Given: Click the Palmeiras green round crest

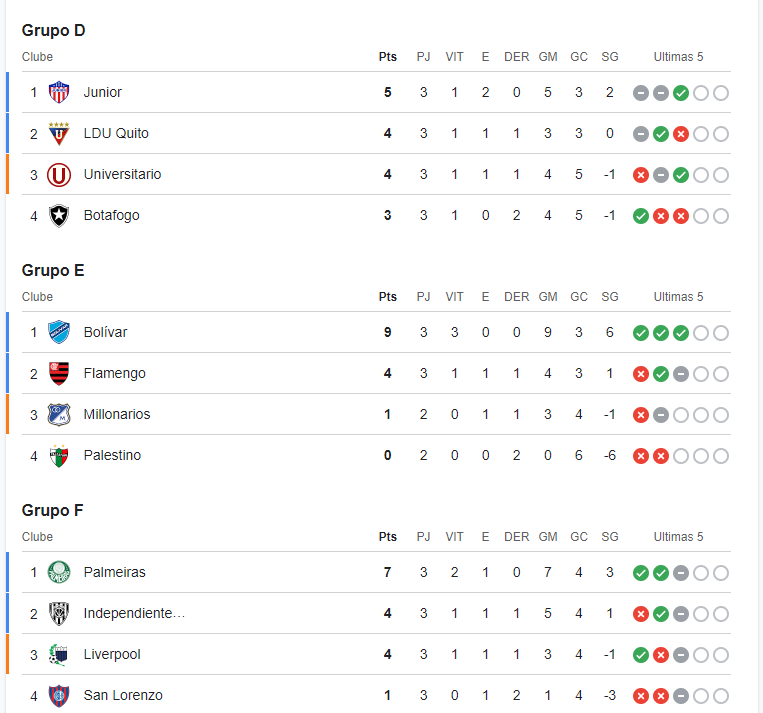Looking at the screenshot, I should coord(59,572).
